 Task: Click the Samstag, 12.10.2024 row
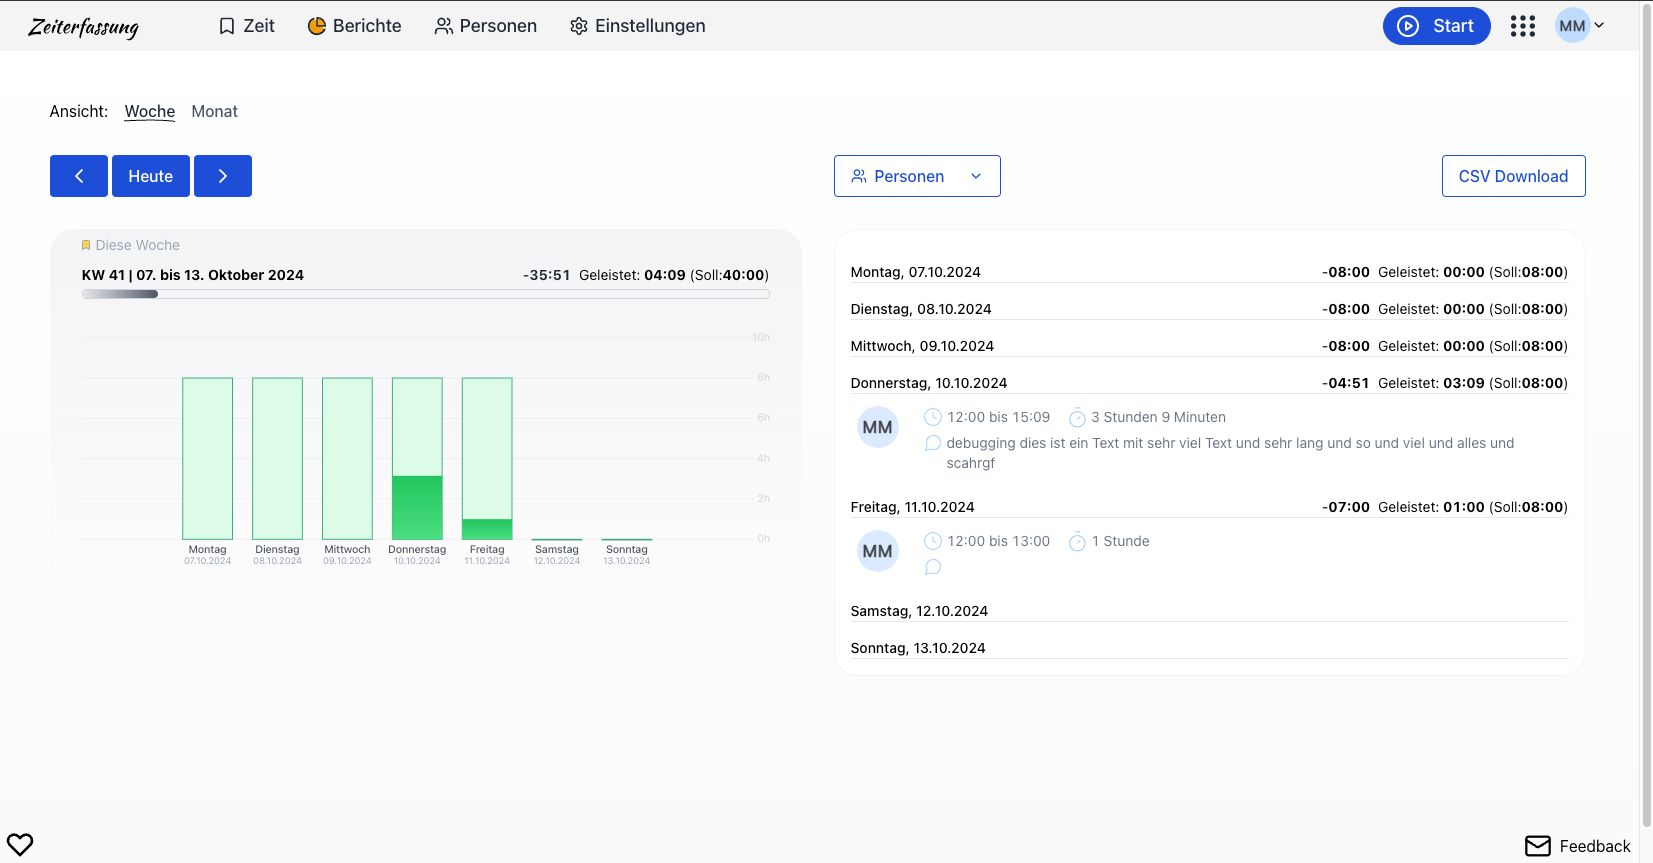coord(1209,611)
